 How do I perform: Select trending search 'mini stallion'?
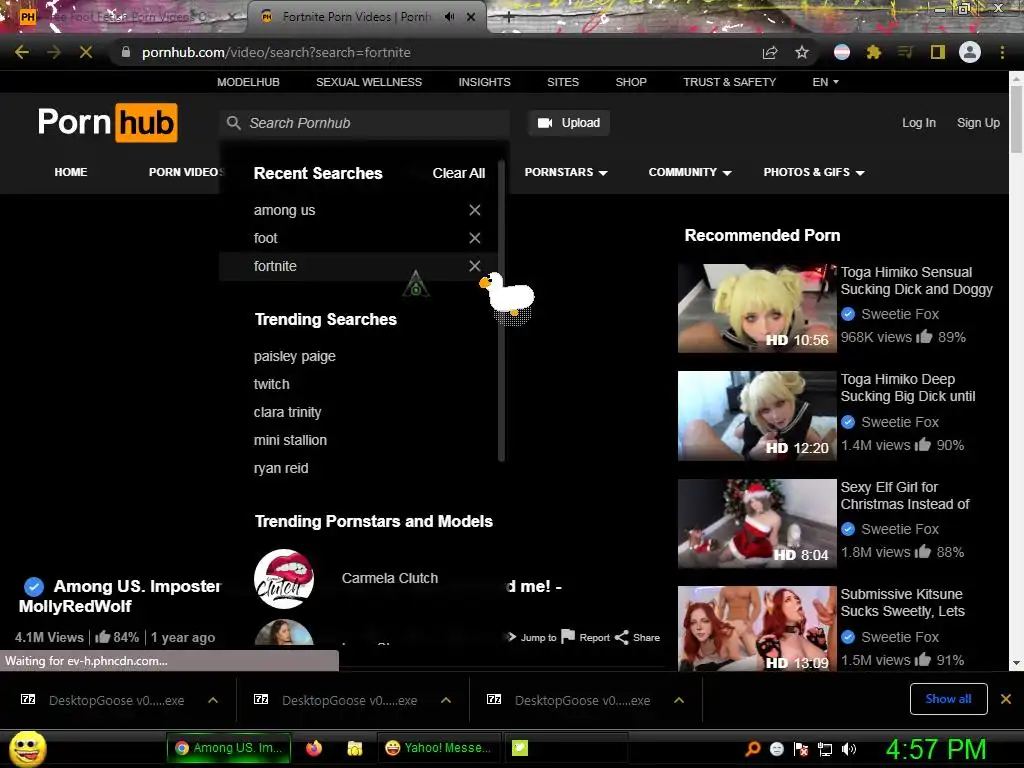[x=290, y=440]
